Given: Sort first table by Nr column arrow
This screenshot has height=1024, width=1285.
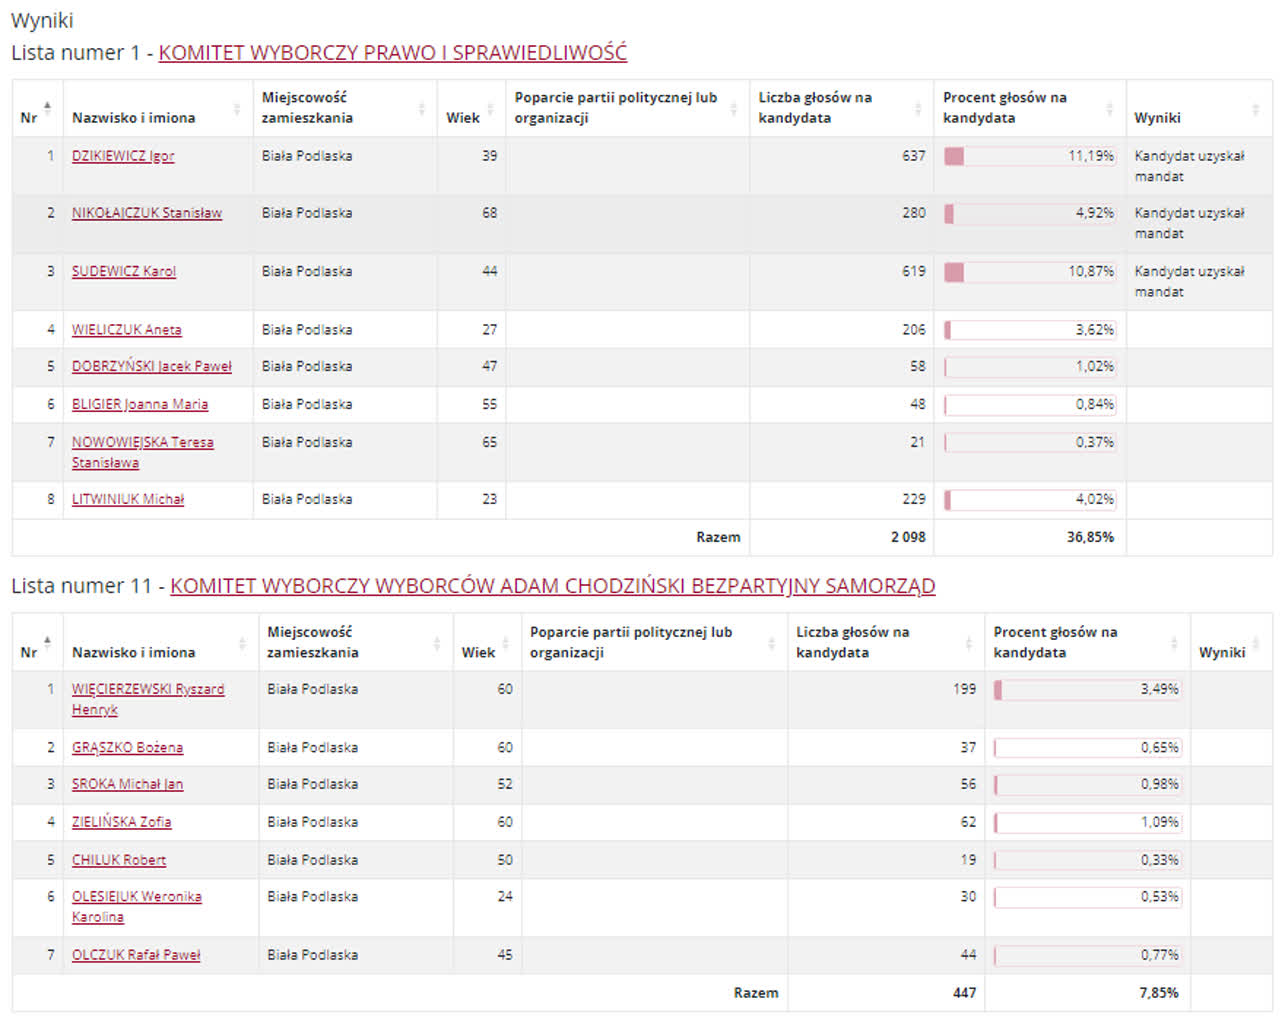Looking at the screenshot, I should (47, 108).
